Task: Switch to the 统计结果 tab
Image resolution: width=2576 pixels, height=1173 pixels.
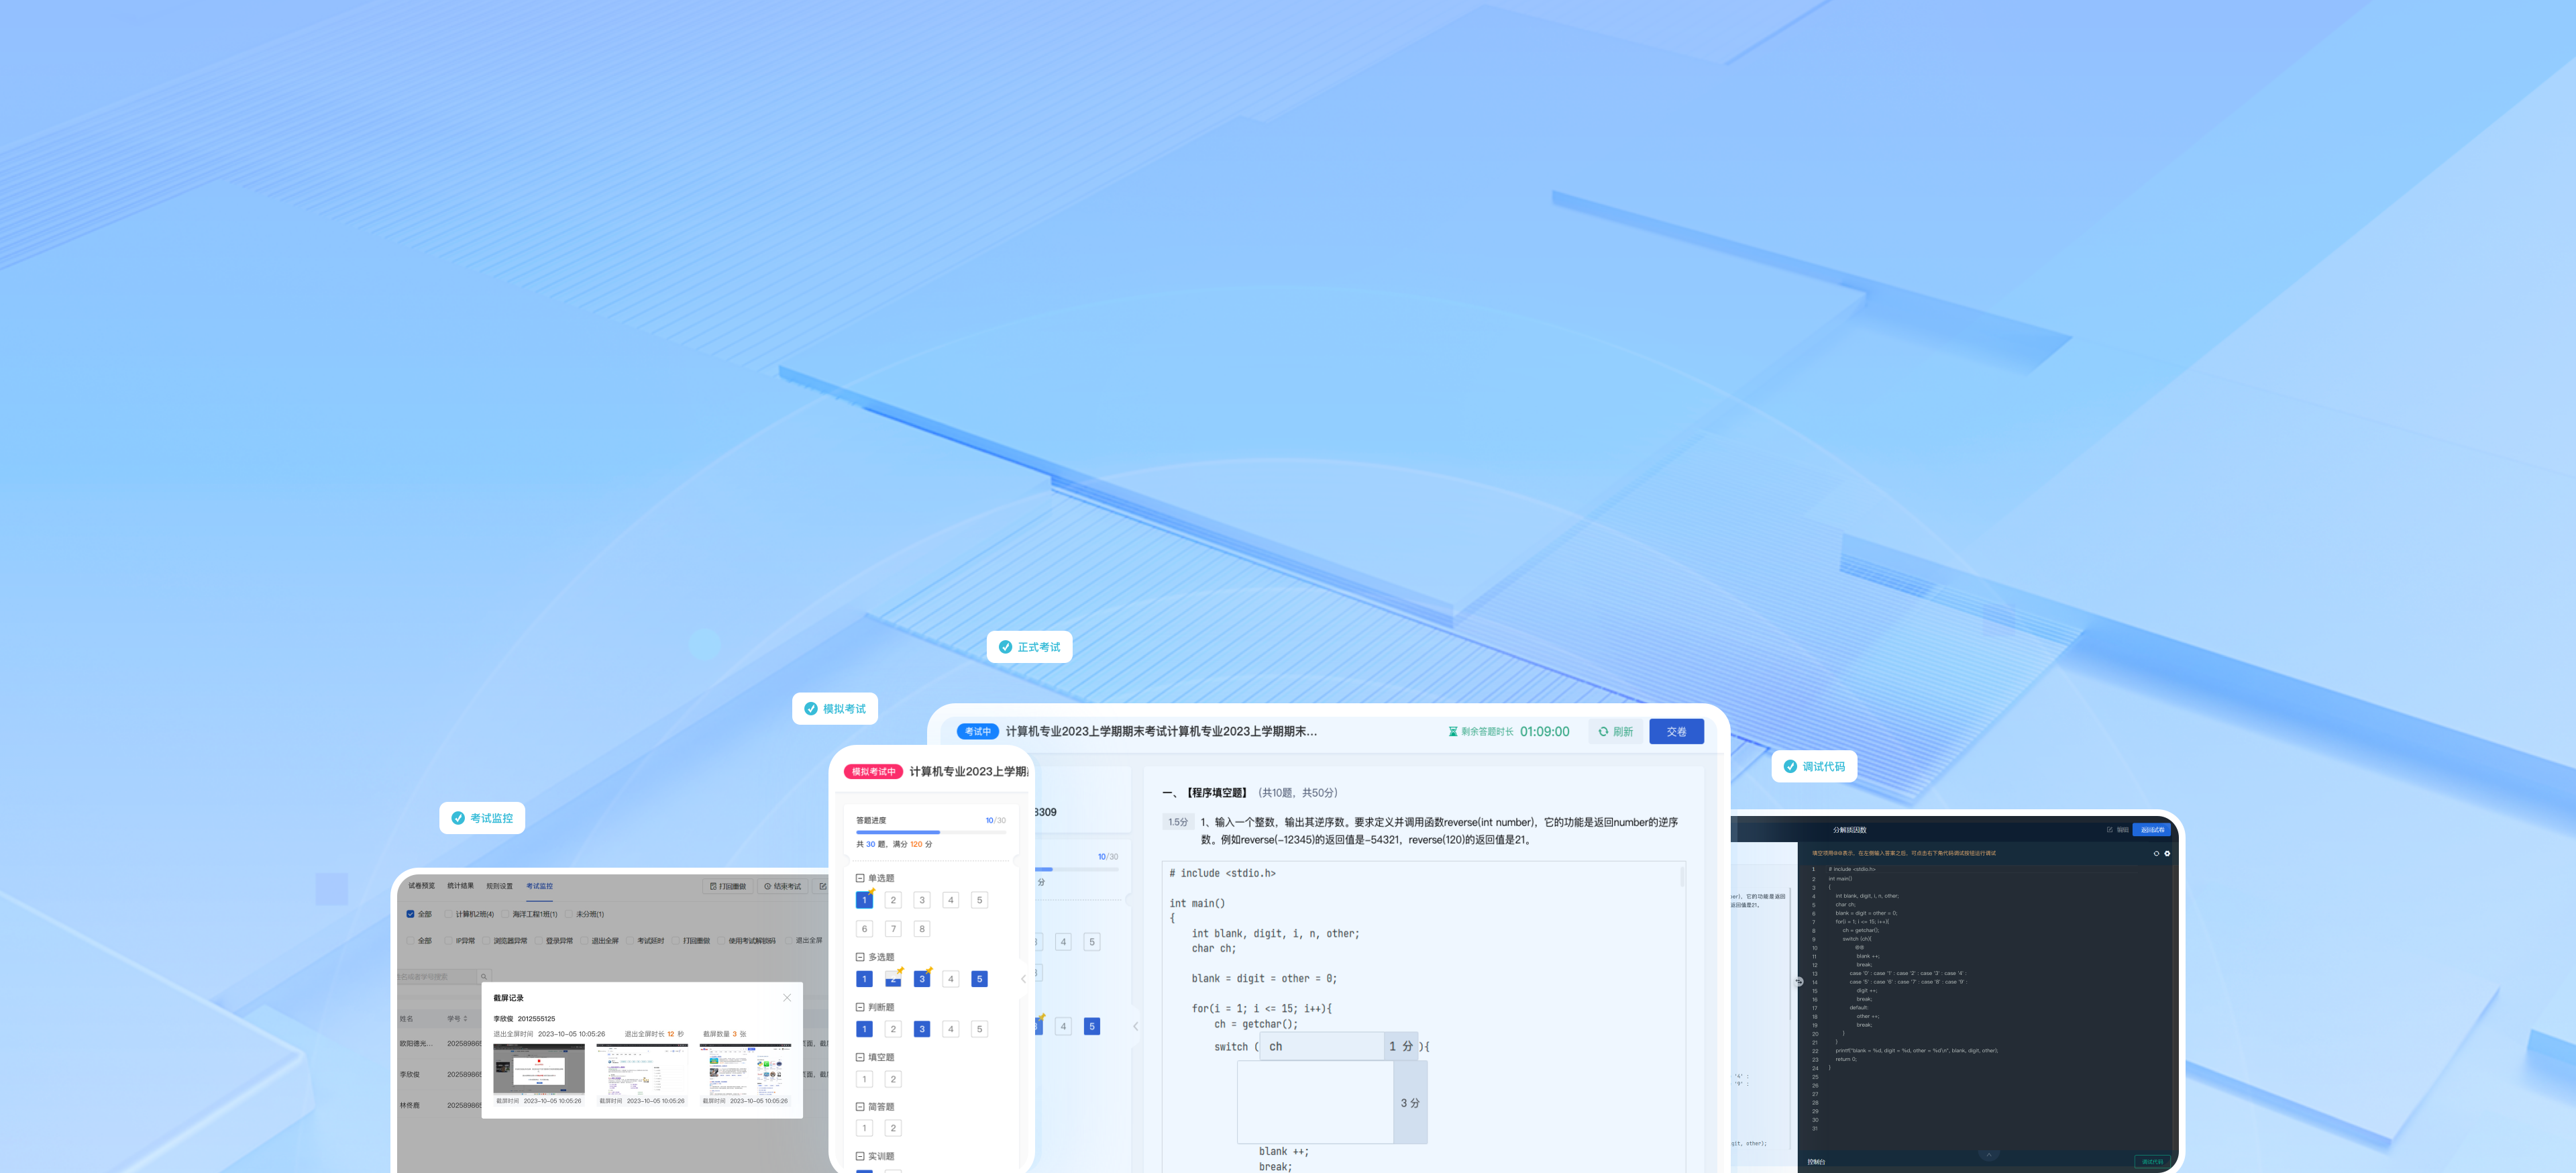Action: pos(460,886)
